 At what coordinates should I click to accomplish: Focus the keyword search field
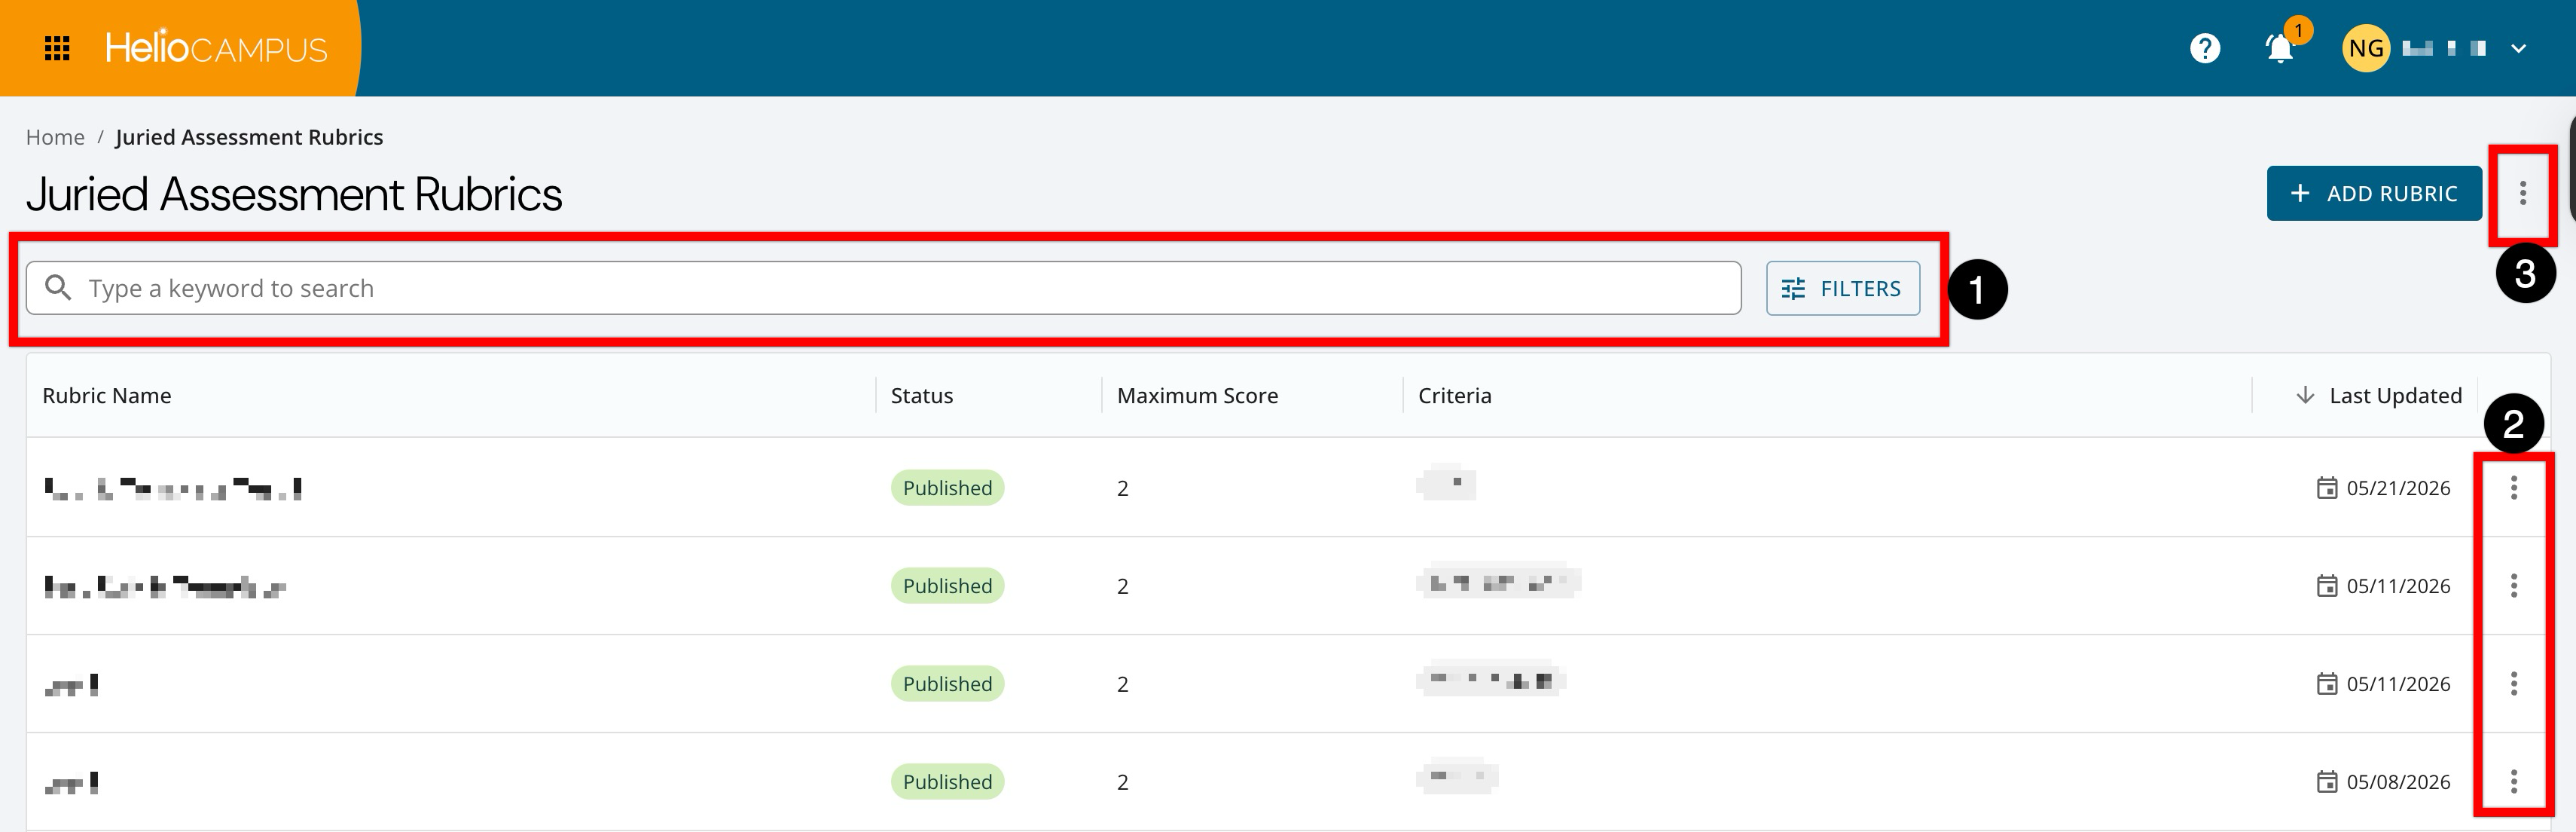[884, 288]
